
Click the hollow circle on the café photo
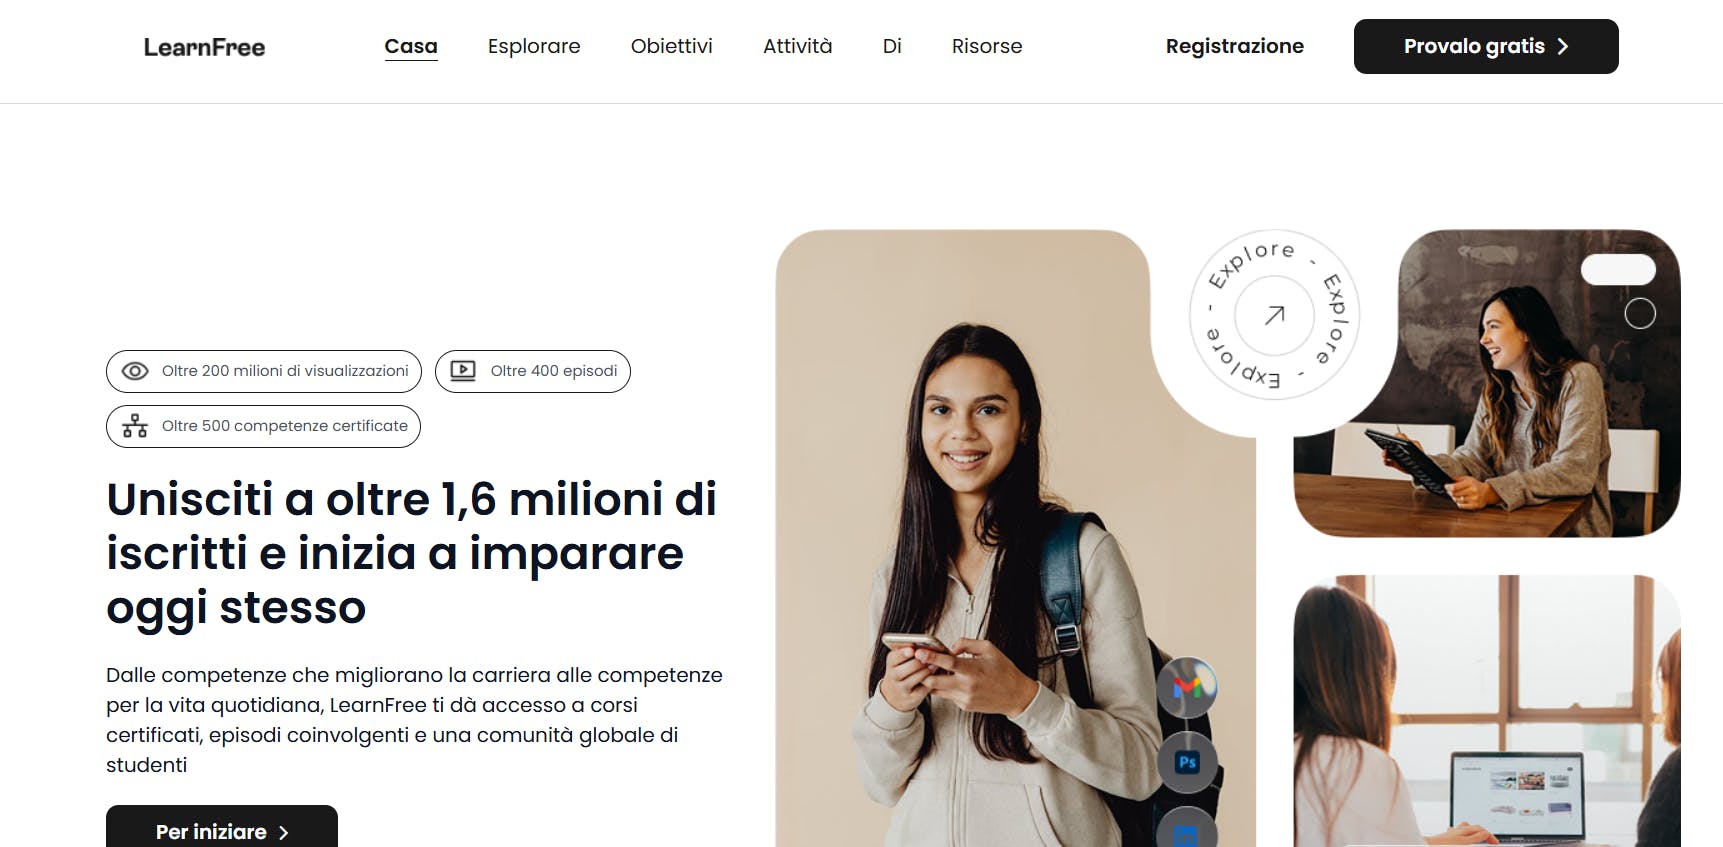pyautogui.click(x=1640, y=314)
